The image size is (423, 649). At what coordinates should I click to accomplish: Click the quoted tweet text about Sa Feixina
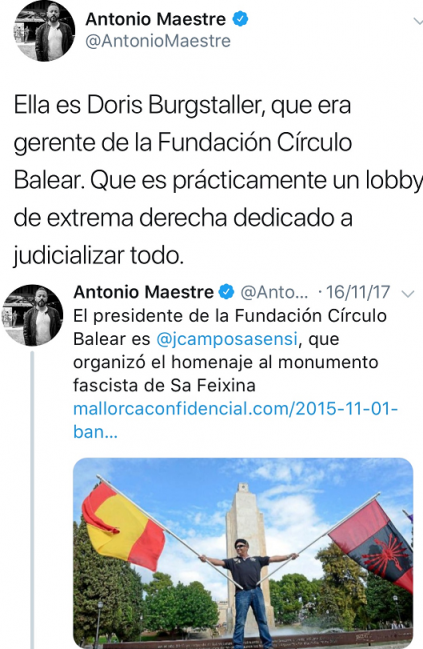coord(230,351)
